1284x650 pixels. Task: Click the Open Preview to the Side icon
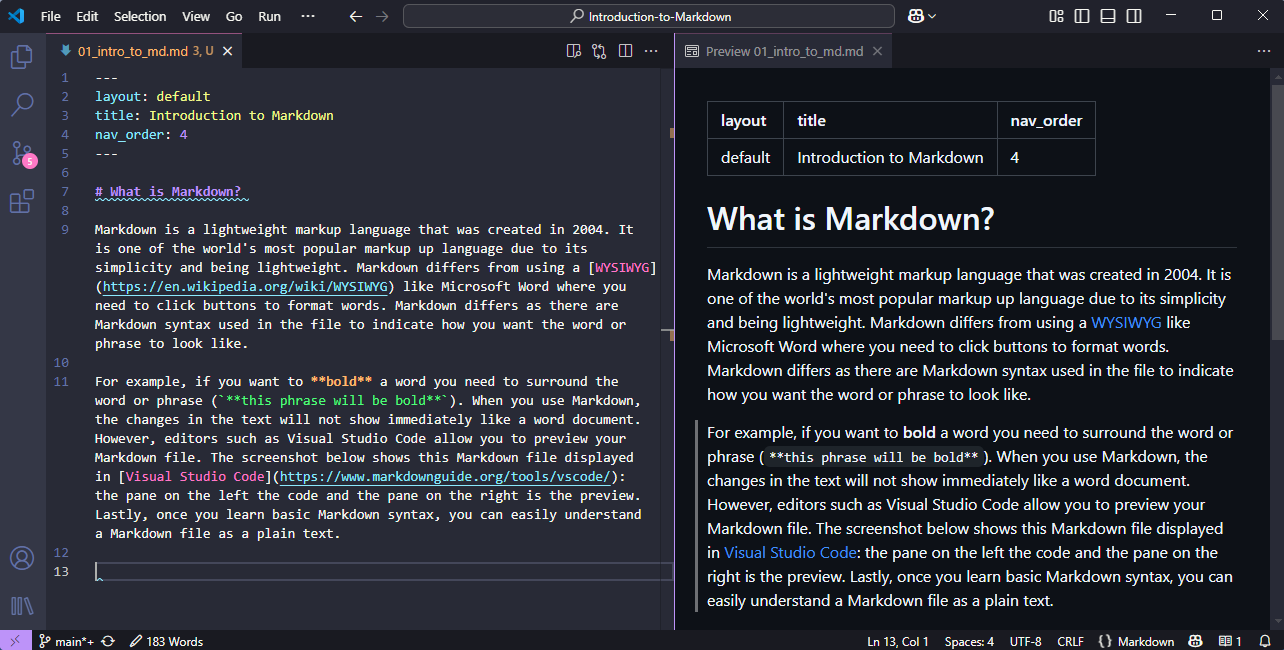tap(573, 51)
